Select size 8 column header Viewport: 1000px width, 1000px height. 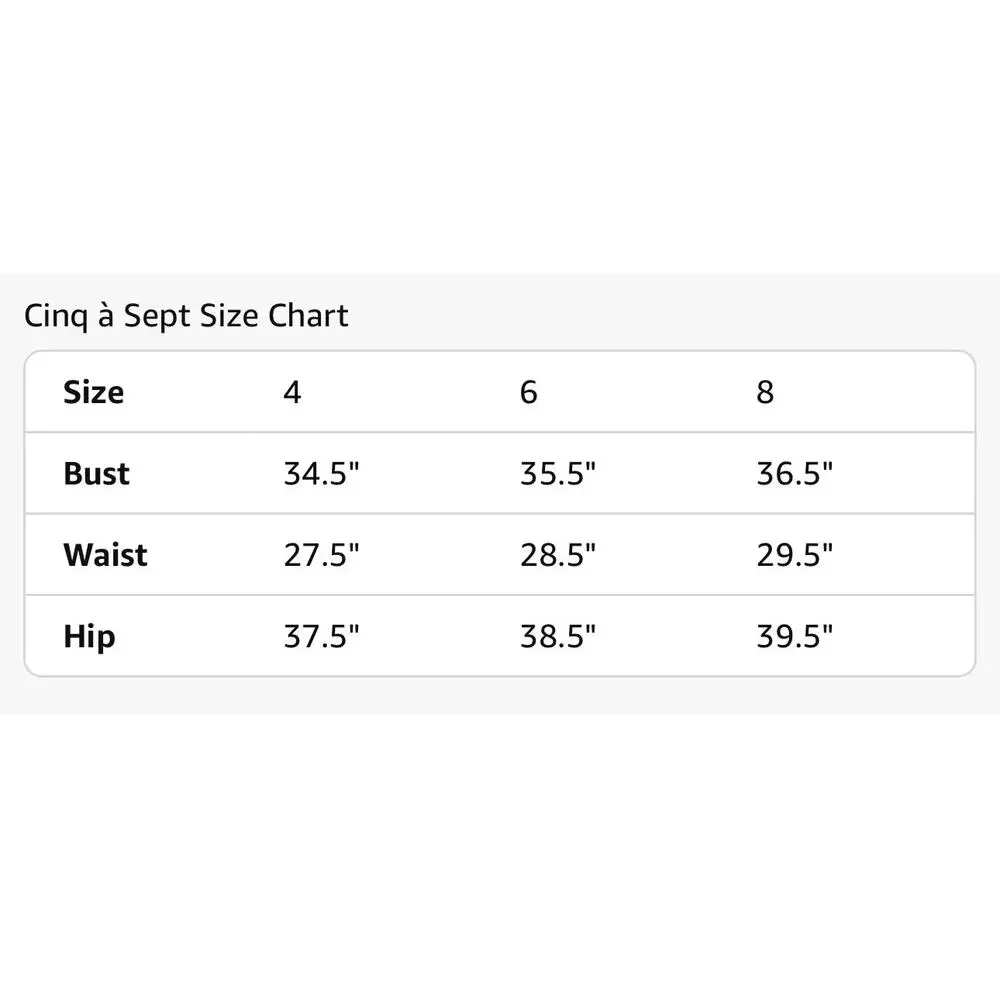pos(765,392)
